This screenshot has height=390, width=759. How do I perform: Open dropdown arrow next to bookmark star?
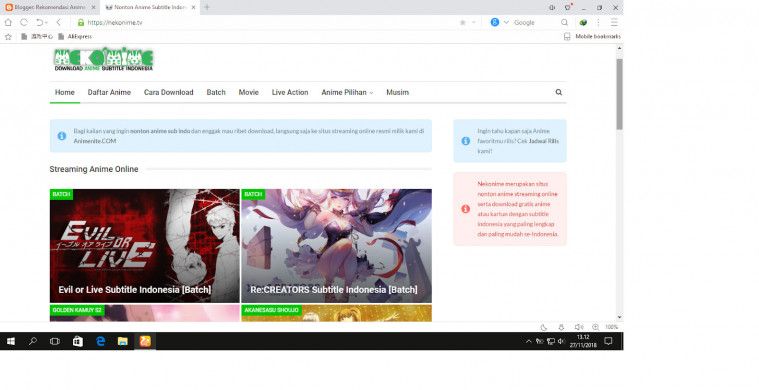click(x=473, y=22)
